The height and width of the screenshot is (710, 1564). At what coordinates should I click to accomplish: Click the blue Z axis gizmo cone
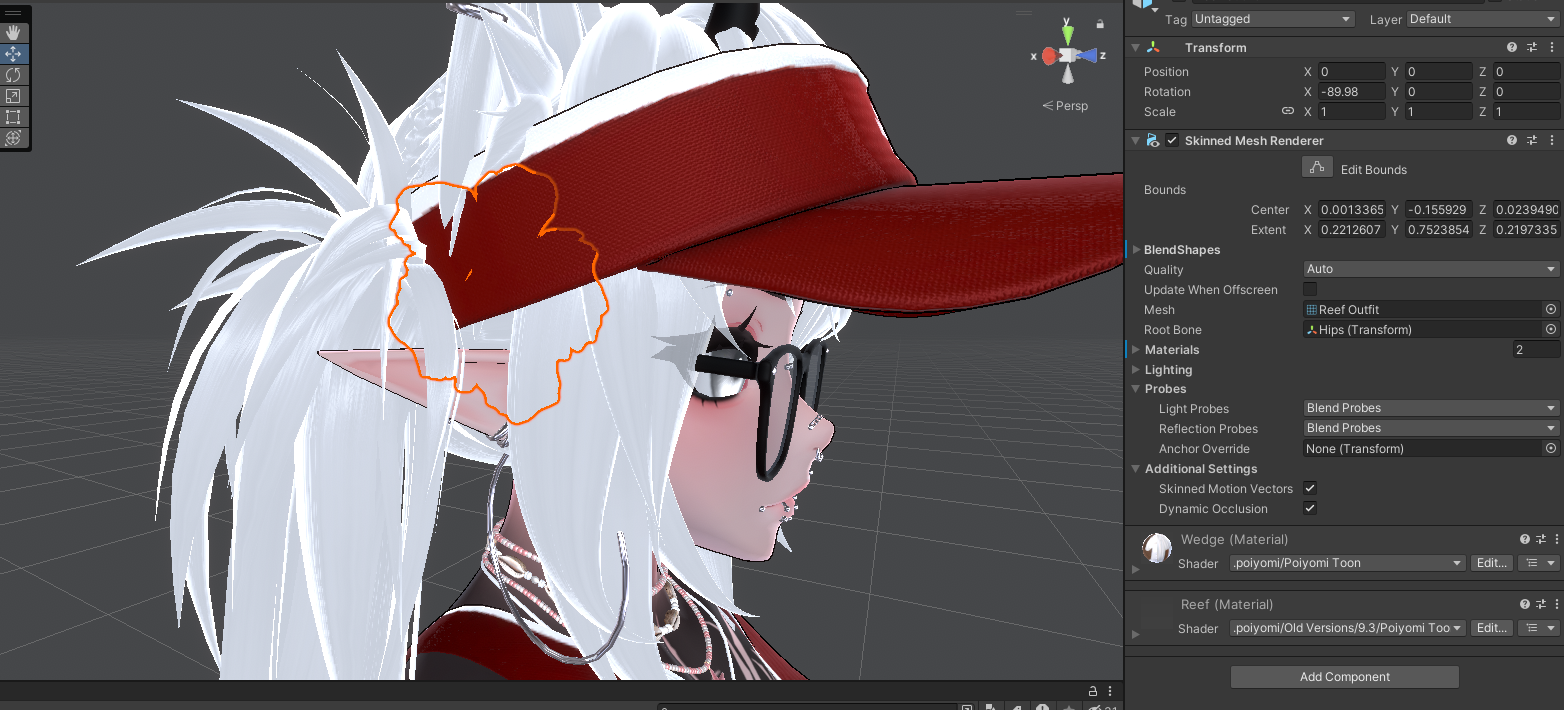tap(1088, 56)
